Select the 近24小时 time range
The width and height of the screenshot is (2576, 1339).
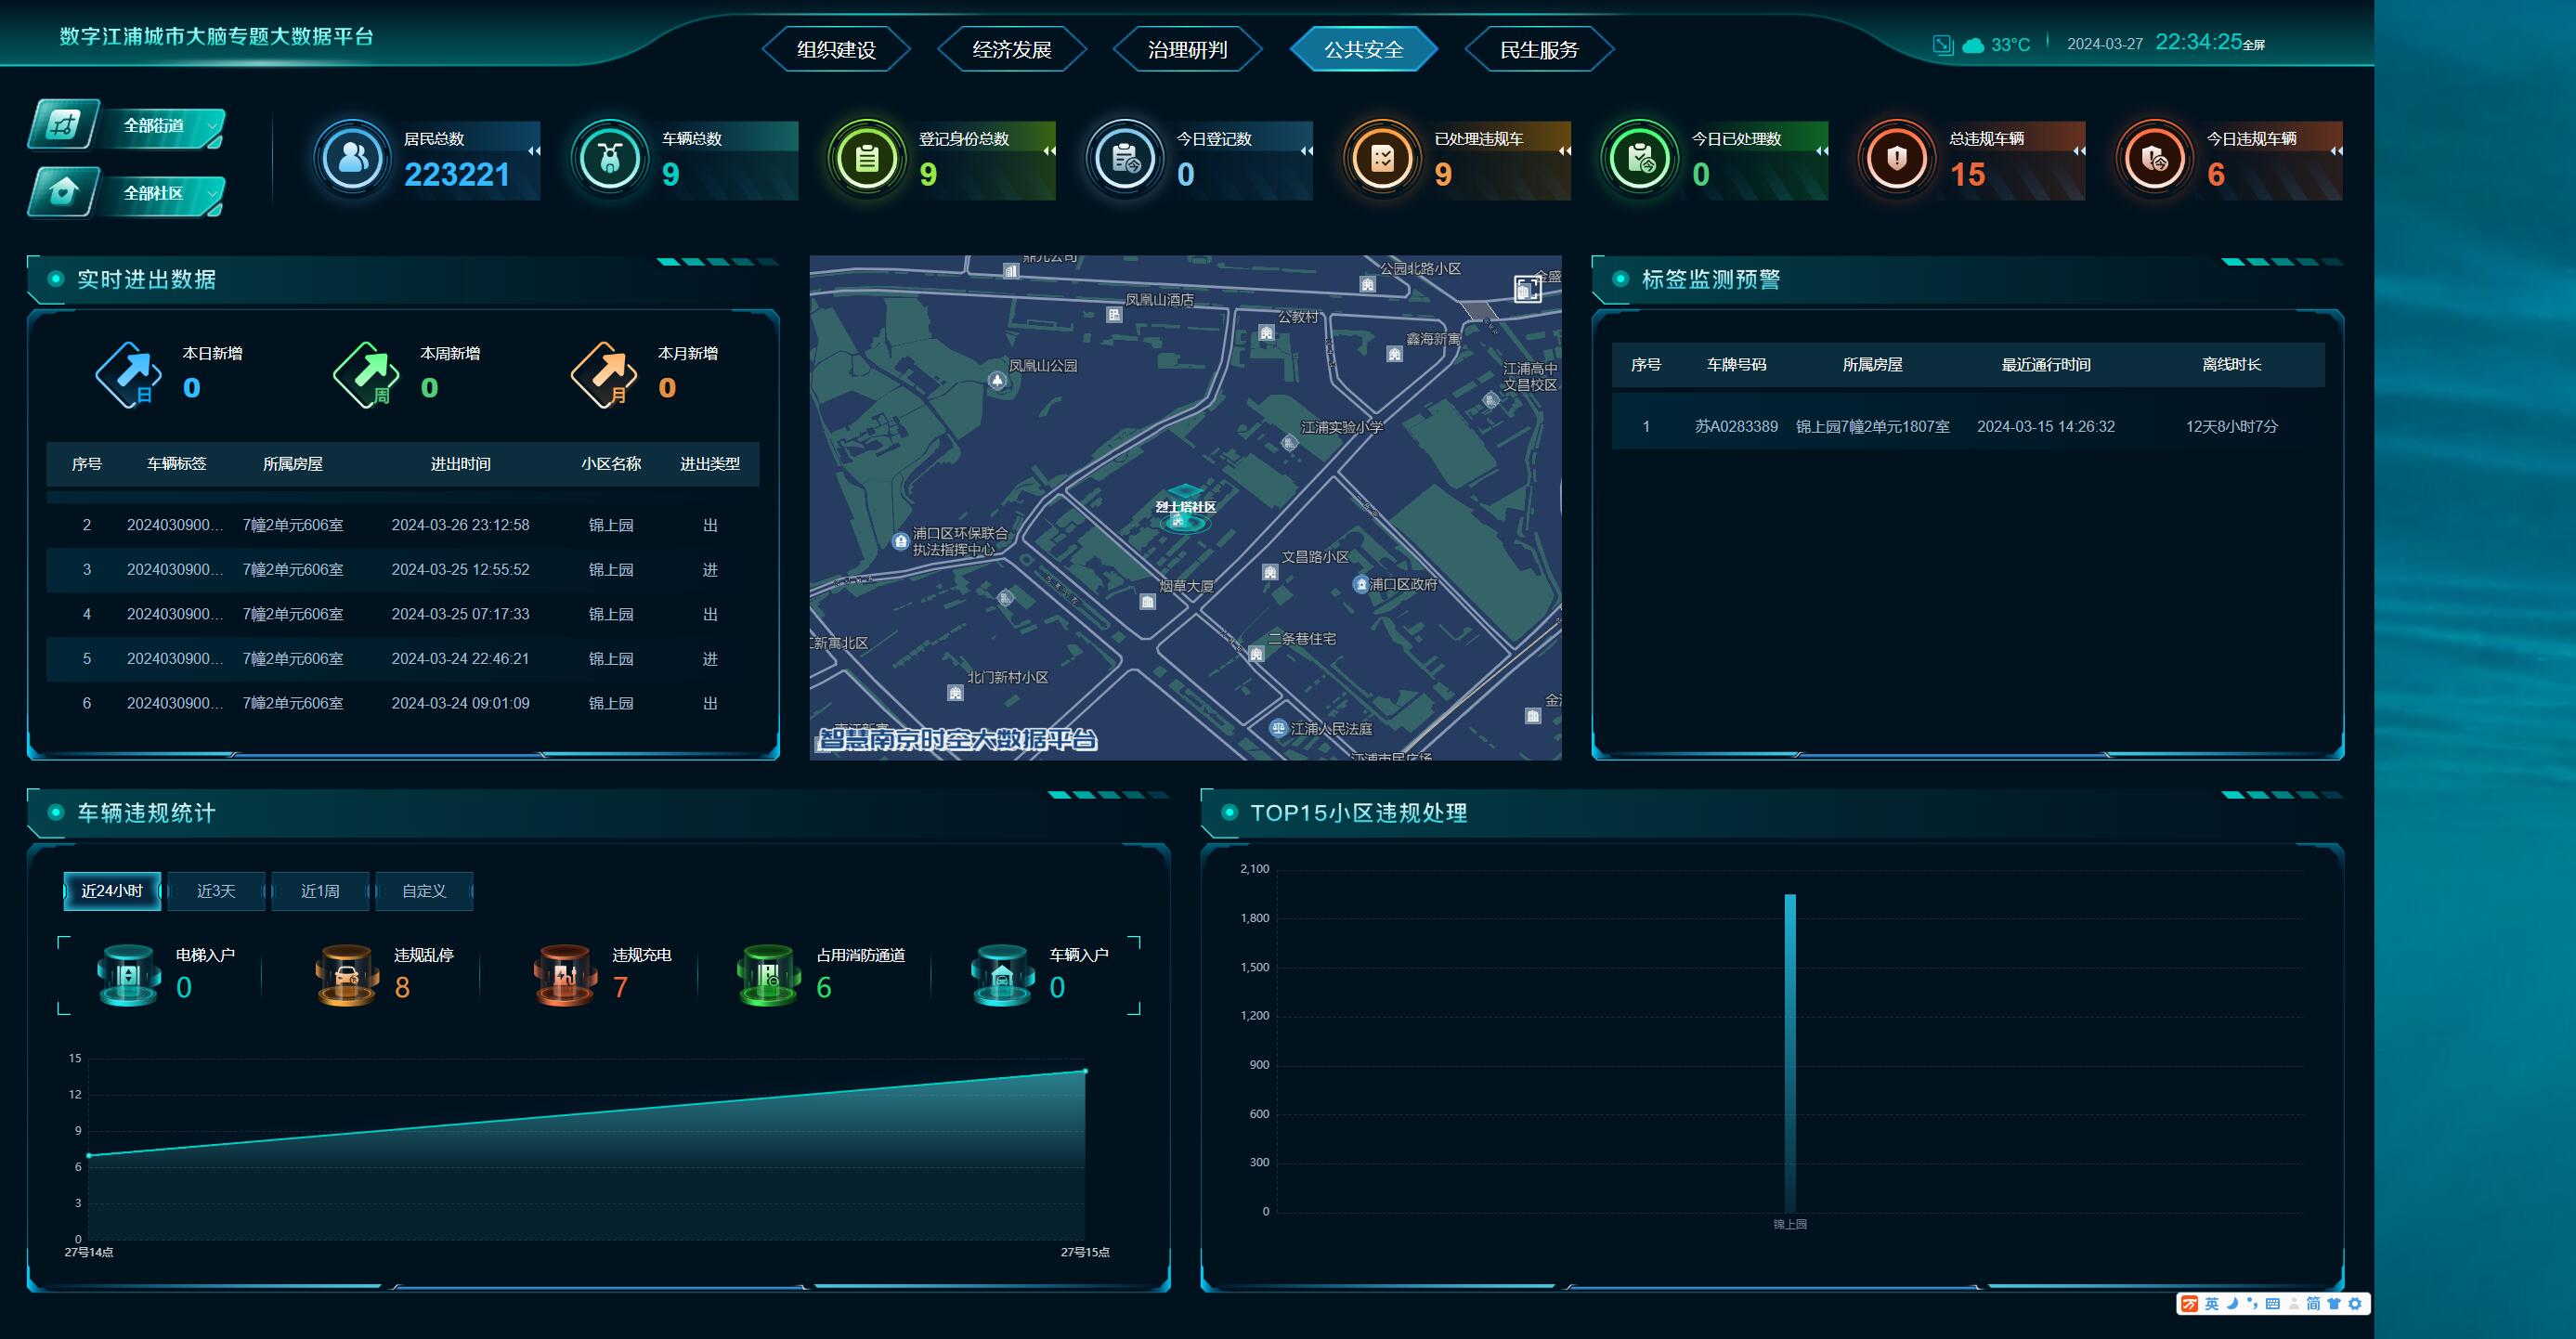(112, 891)
